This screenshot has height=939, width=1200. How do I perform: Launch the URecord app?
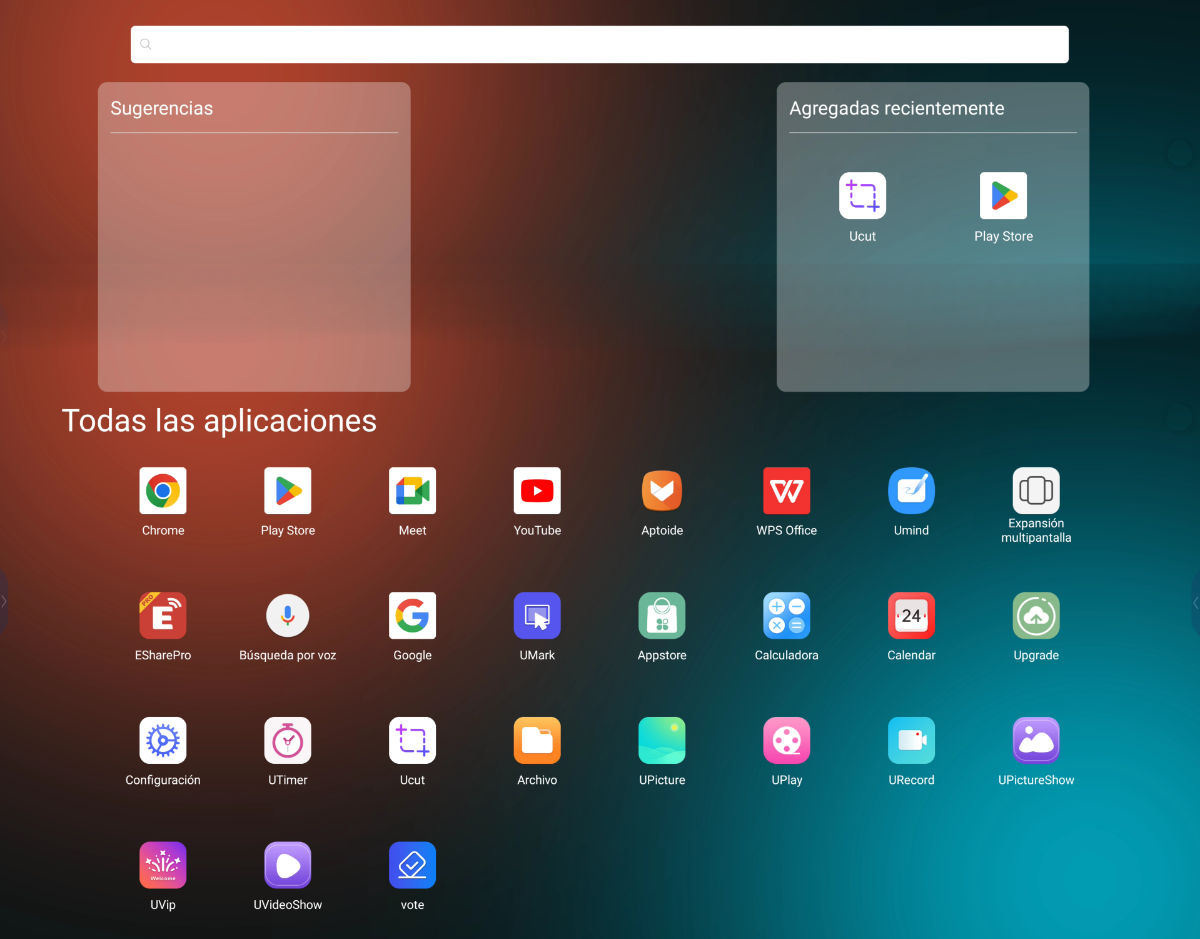click(912, 741)
